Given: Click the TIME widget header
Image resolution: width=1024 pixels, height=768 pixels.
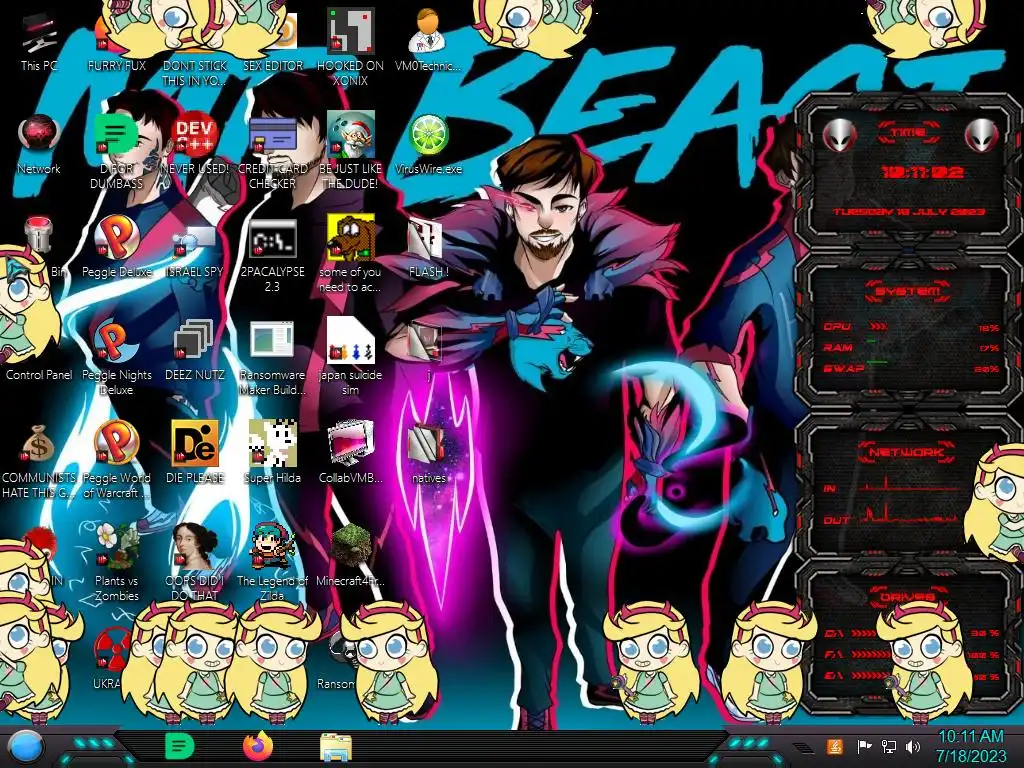Looking at the screenshot, I should coord(908,133).
